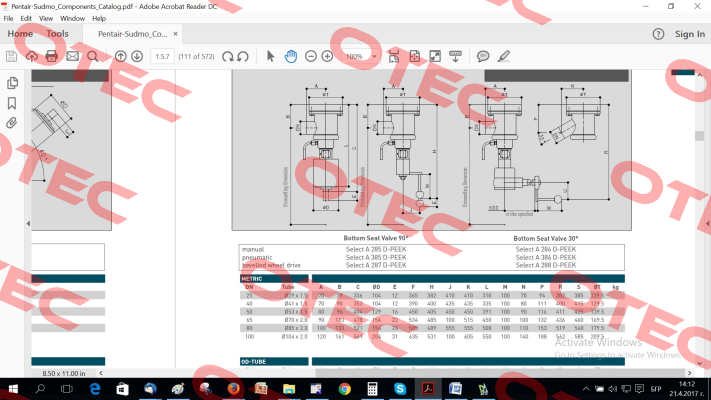The image size is (711, 400).
Task: Open the Bookmarks panel
Action: tap(12, 103)
